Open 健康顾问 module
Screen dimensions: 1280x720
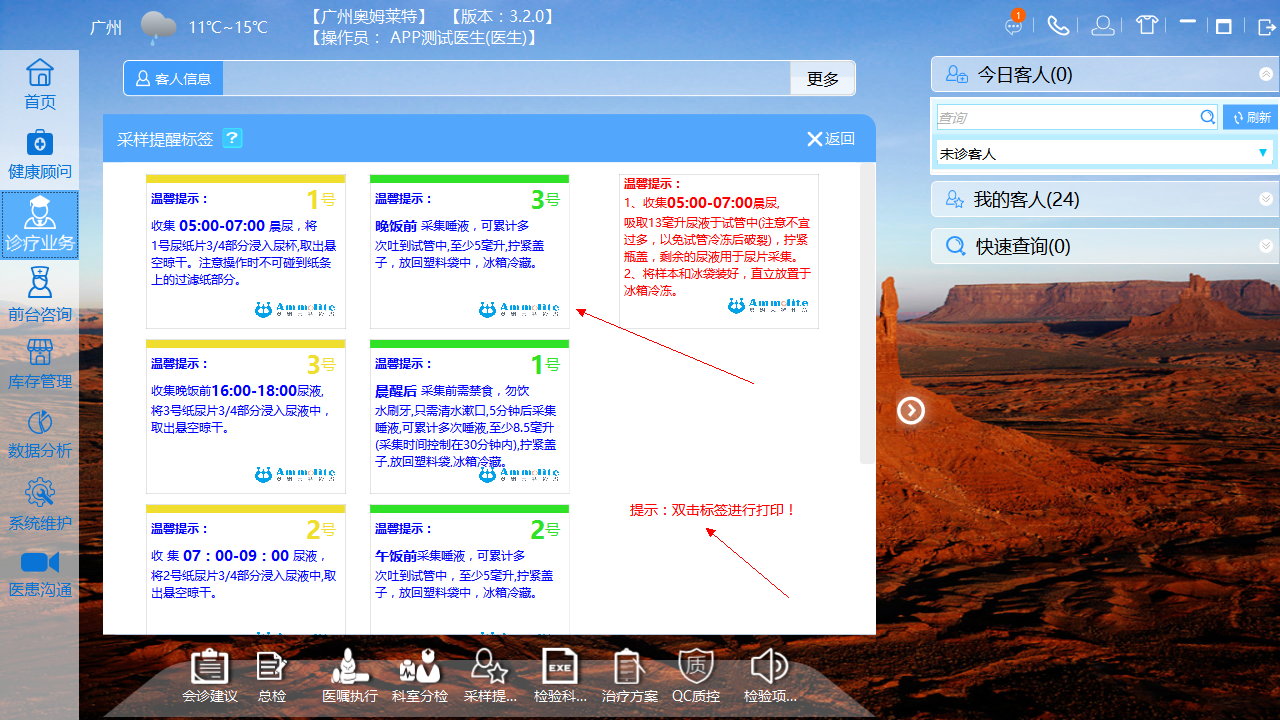[40, 154]
